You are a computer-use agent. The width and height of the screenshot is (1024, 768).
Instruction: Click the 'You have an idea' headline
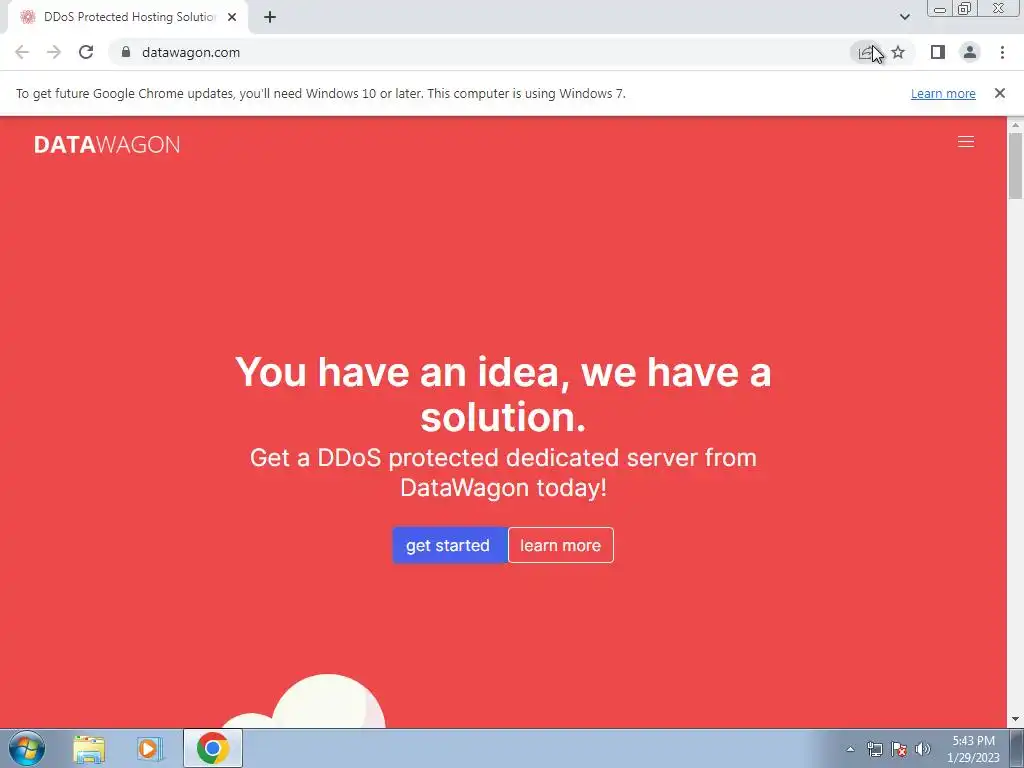[503, 394]
